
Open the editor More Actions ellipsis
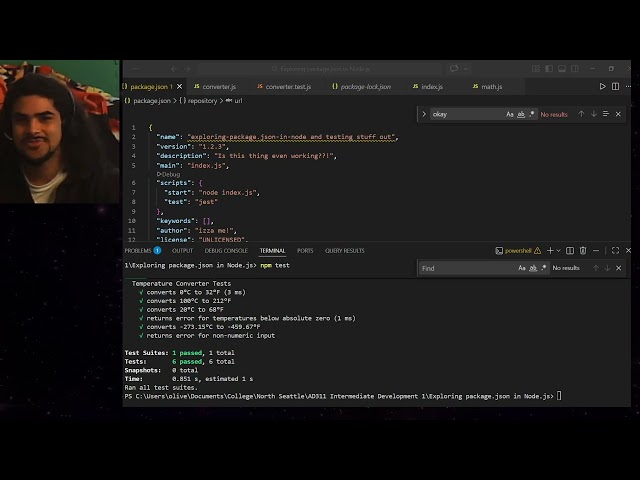click(x=628, y=87)
